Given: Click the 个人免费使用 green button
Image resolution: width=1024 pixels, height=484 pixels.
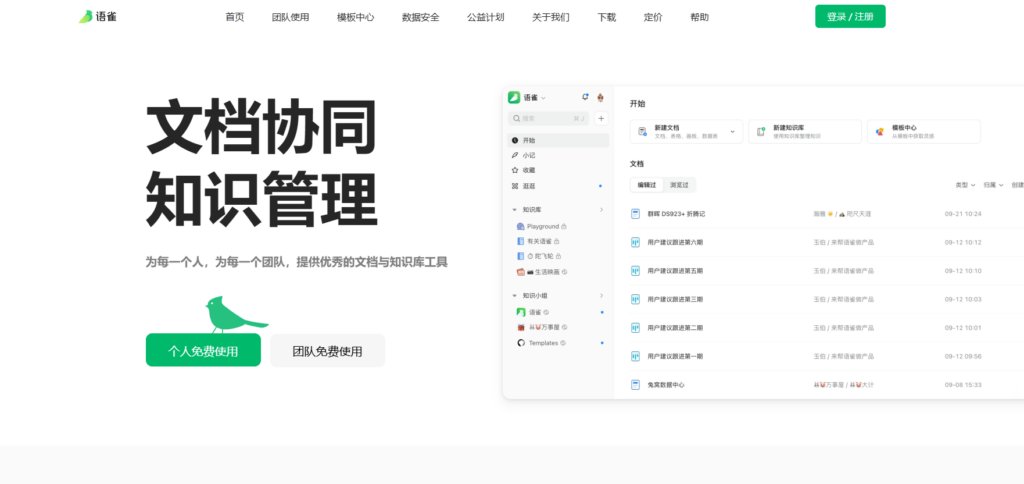Looking at the screenshot, I should point(203,351).
